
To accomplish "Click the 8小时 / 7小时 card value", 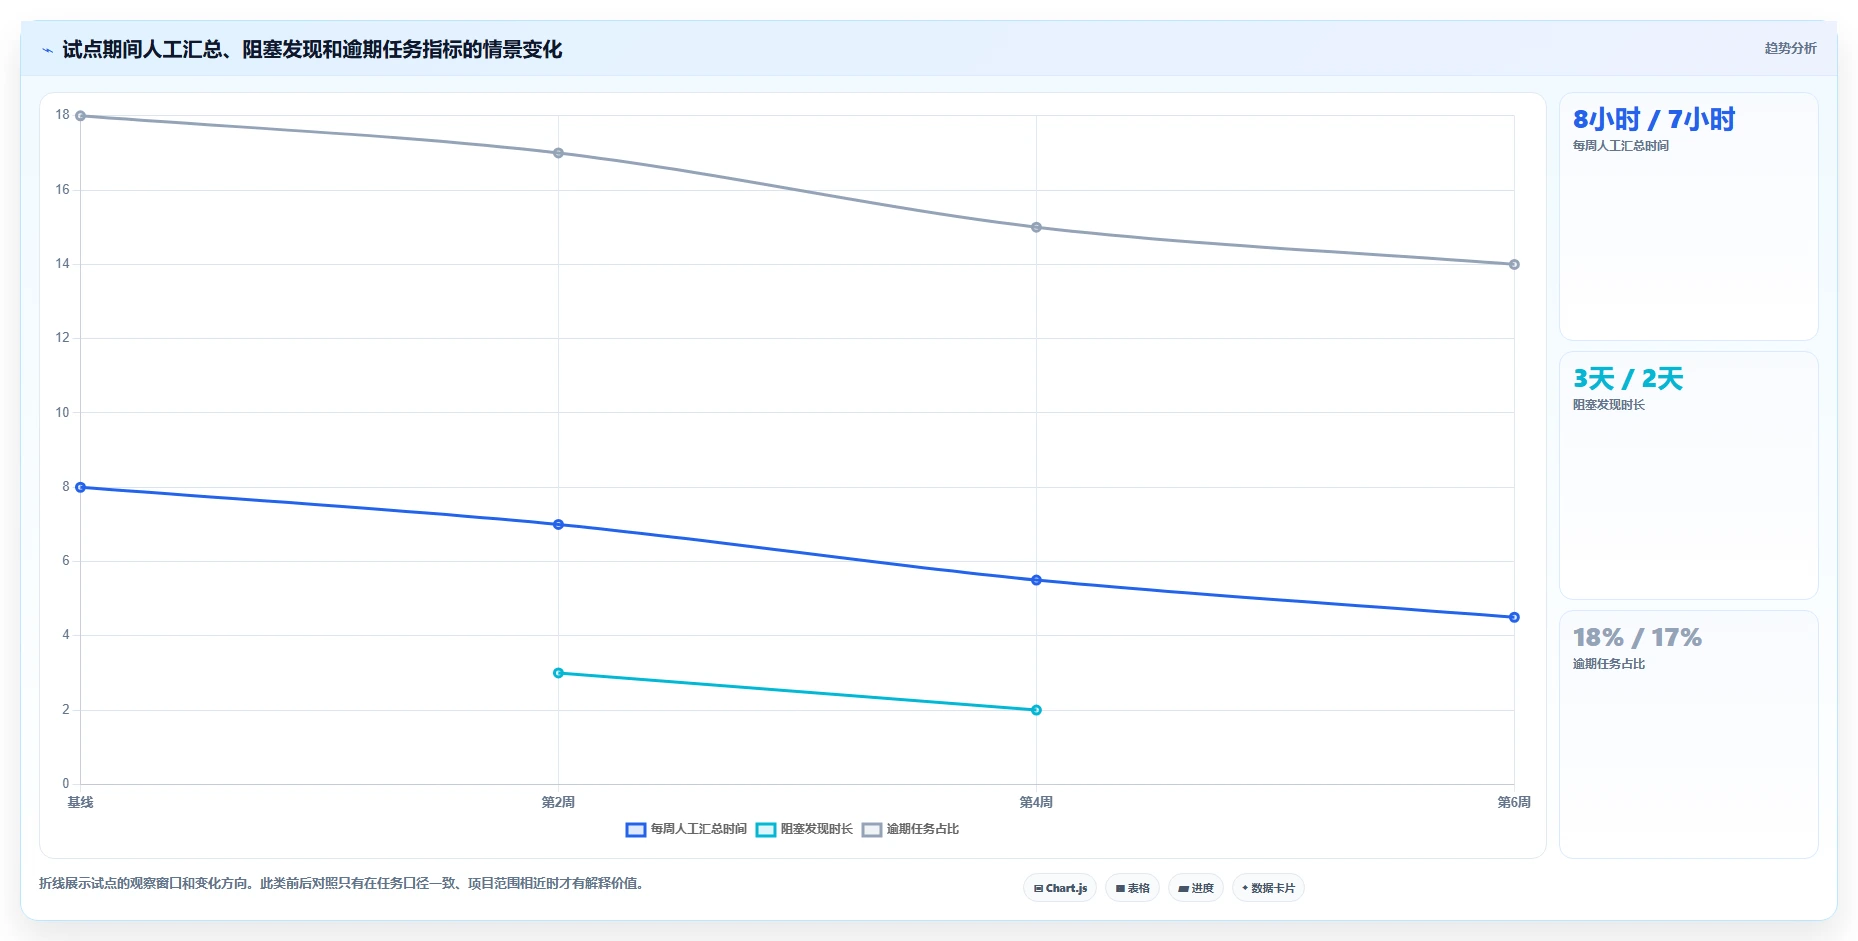I will click(x=1654, y=120).
